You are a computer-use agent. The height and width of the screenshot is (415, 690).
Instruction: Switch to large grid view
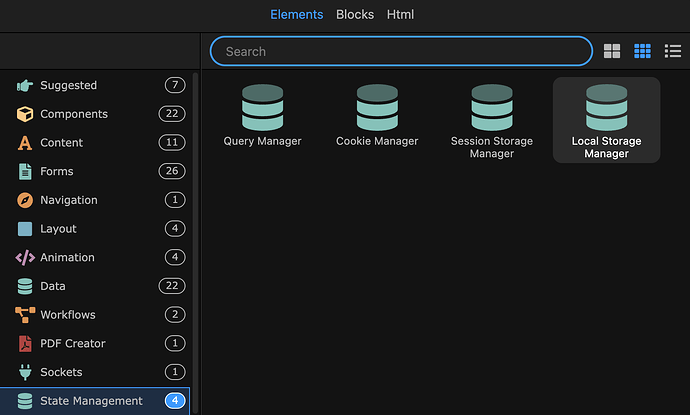(x=612, y=51)
